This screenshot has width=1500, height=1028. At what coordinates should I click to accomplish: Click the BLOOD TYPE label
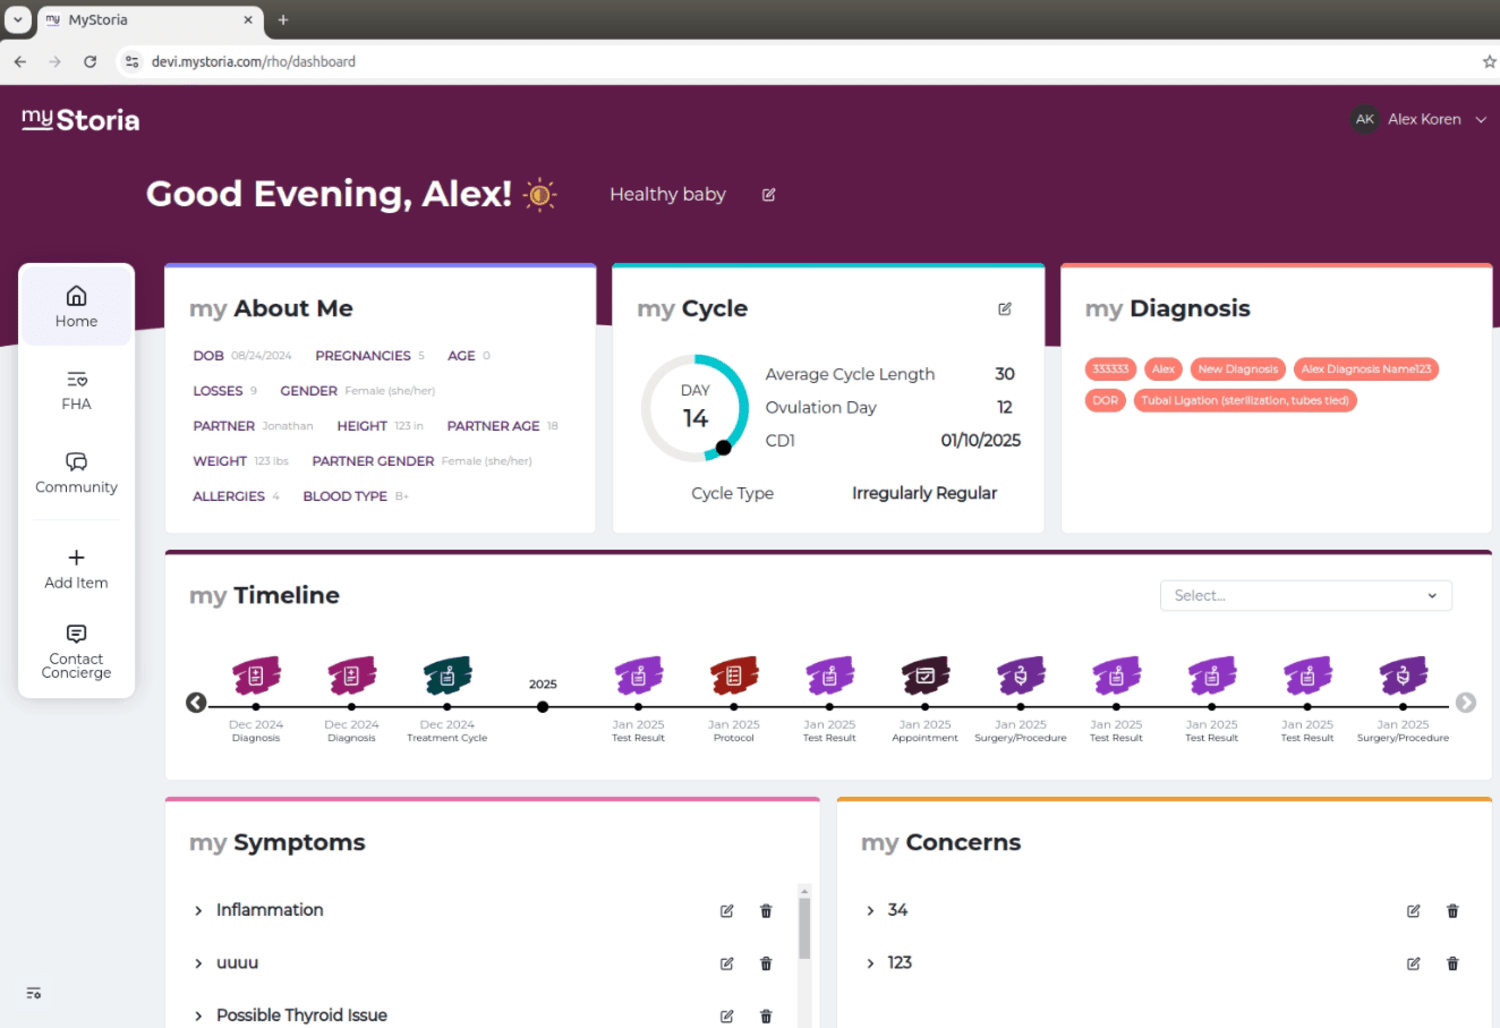pos(345,496)
